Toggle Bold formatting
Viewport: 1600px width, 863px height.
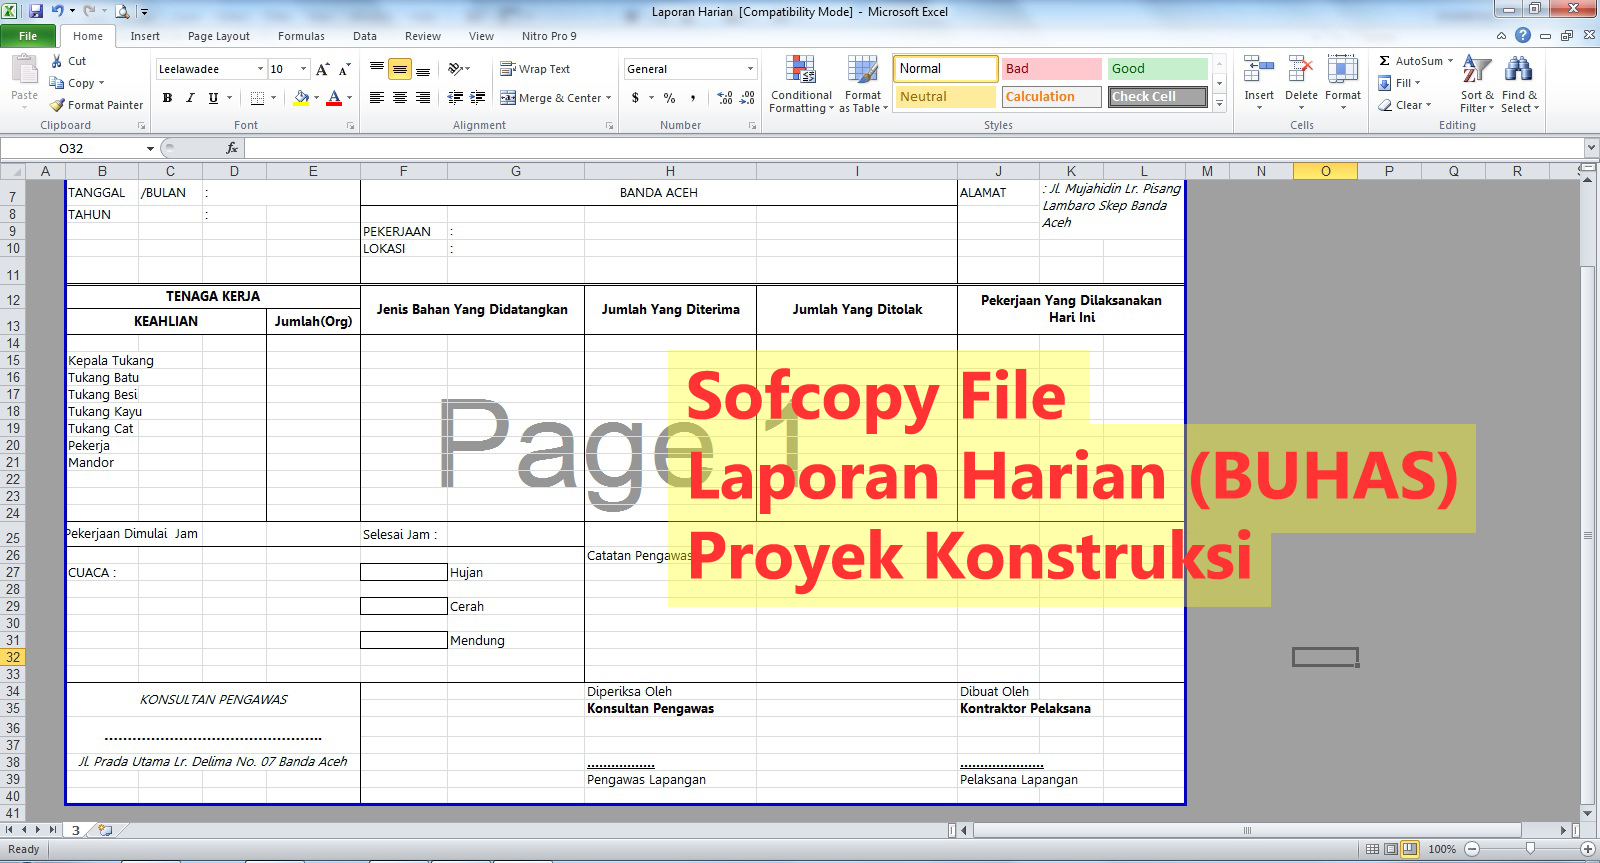click(x=167, y=98)
